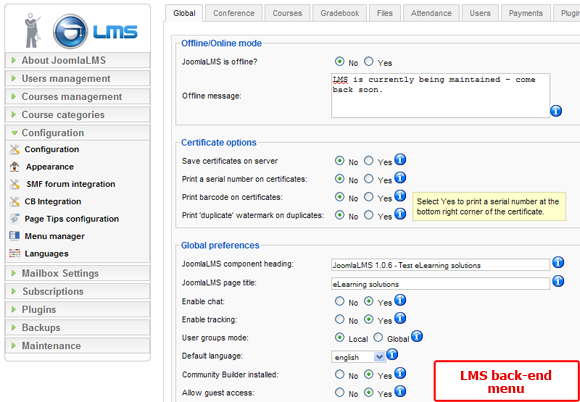The image size is (580, 402).
Task: Expand Backups section
Action: click(x=77, y=328)
